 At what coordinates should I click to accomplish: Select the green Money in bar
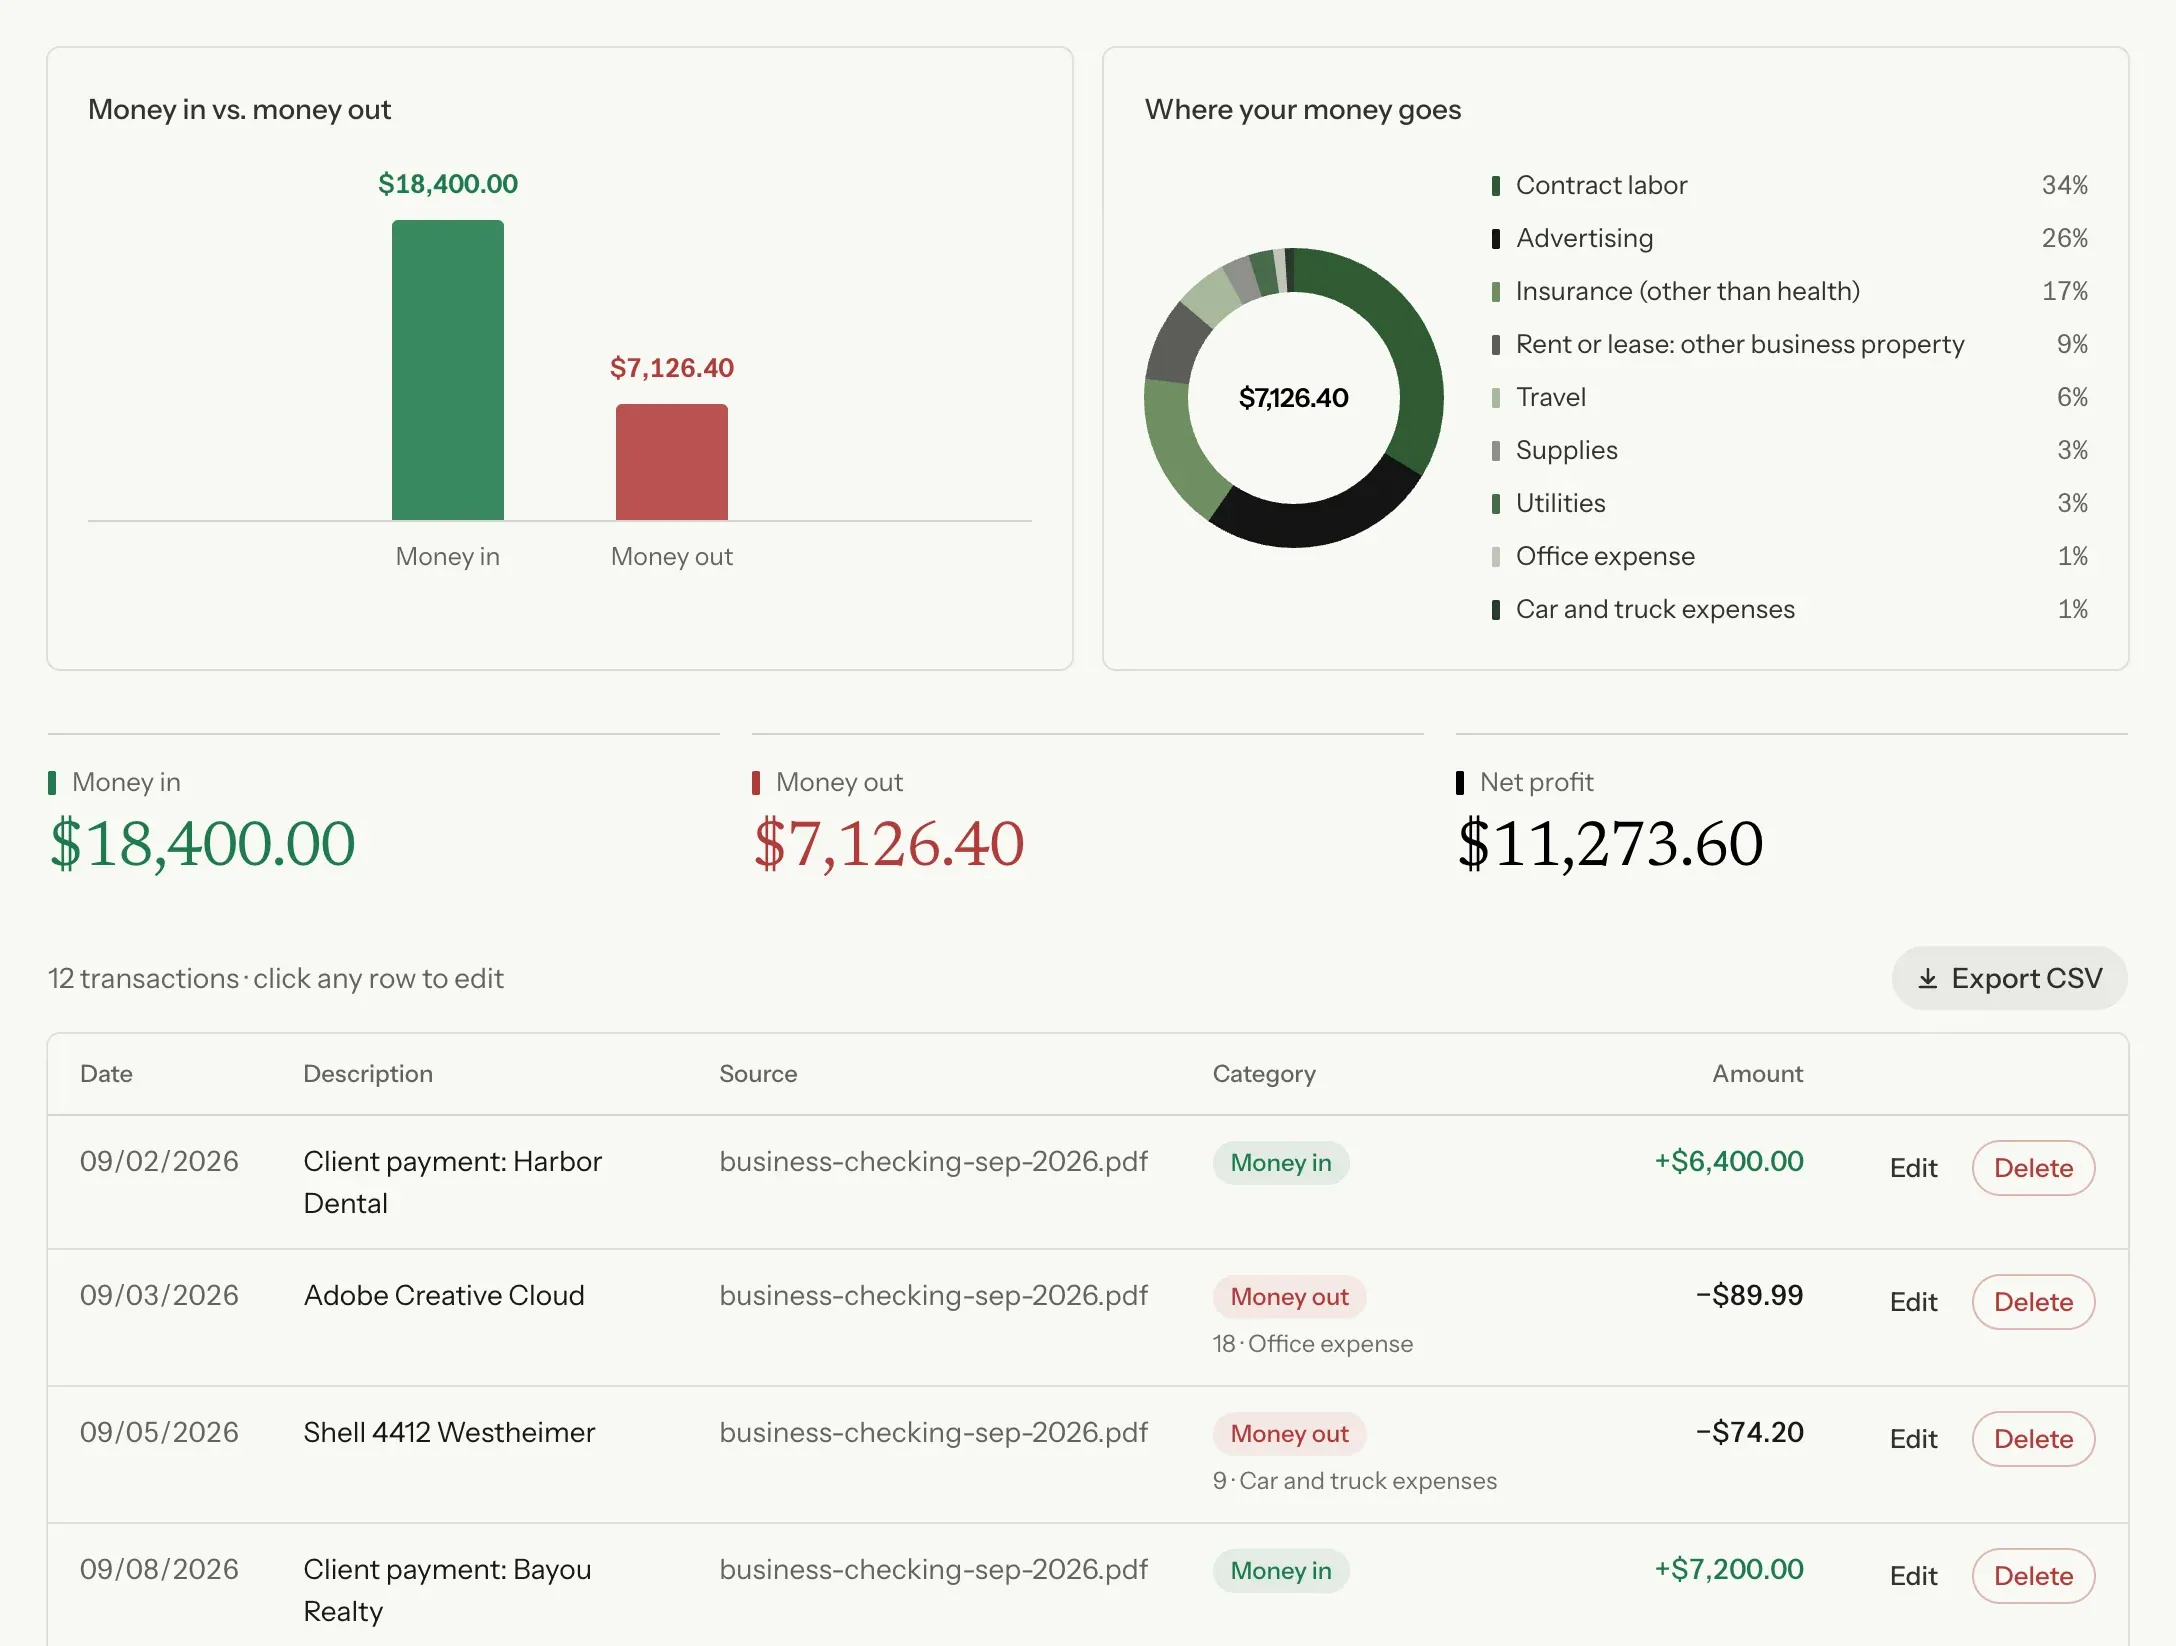click(x=447, y=370)
